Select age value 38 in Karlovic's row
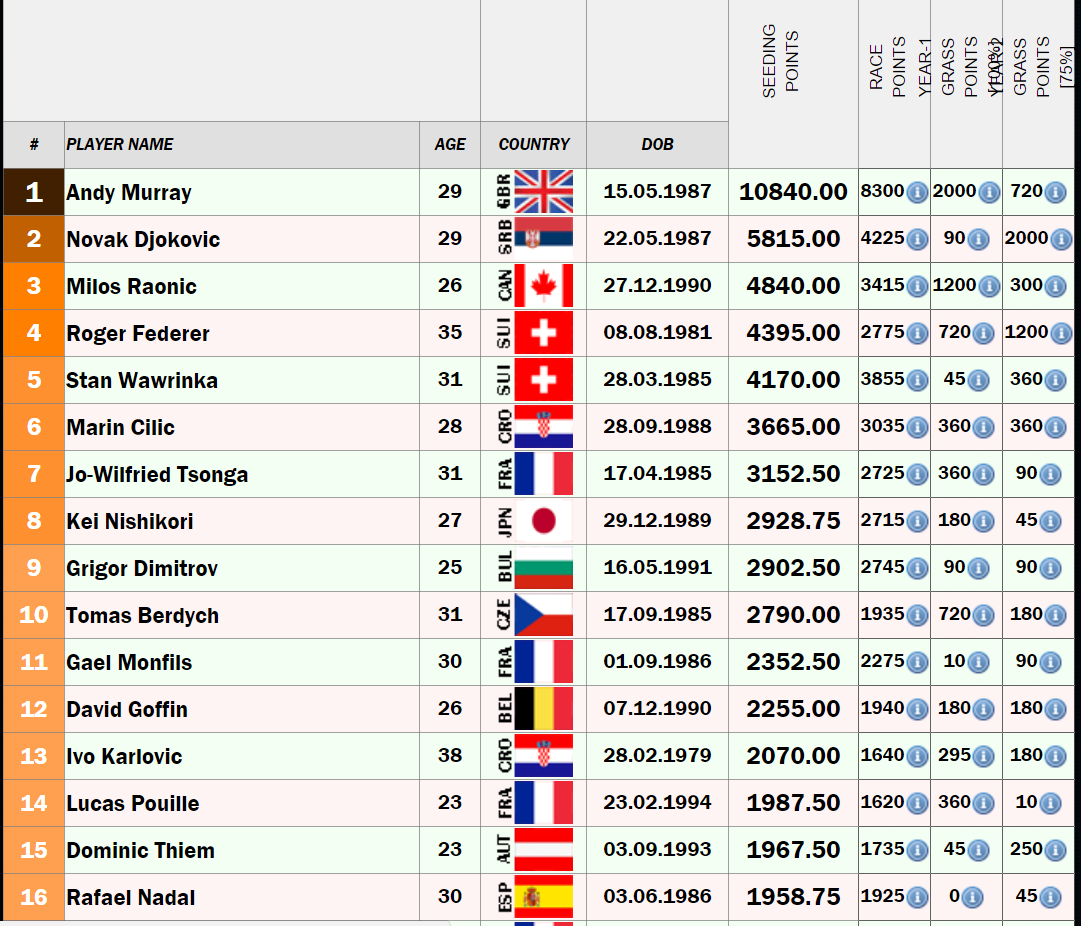The height and width of the screenshot is (926, 1081). pyautogui.click(x=449, y=756)
